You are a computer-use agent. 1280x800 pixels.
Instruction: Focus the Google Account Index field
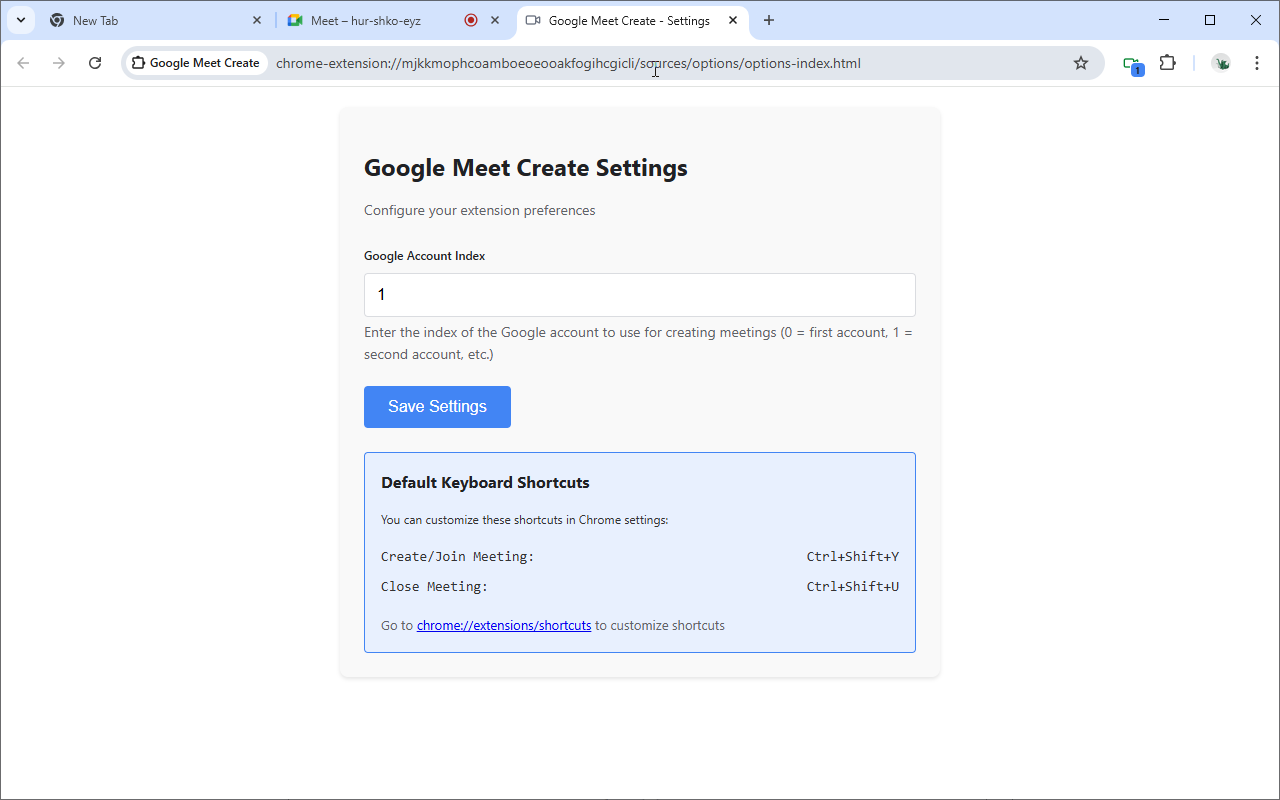pyautogui.click(x=639, y=295)
